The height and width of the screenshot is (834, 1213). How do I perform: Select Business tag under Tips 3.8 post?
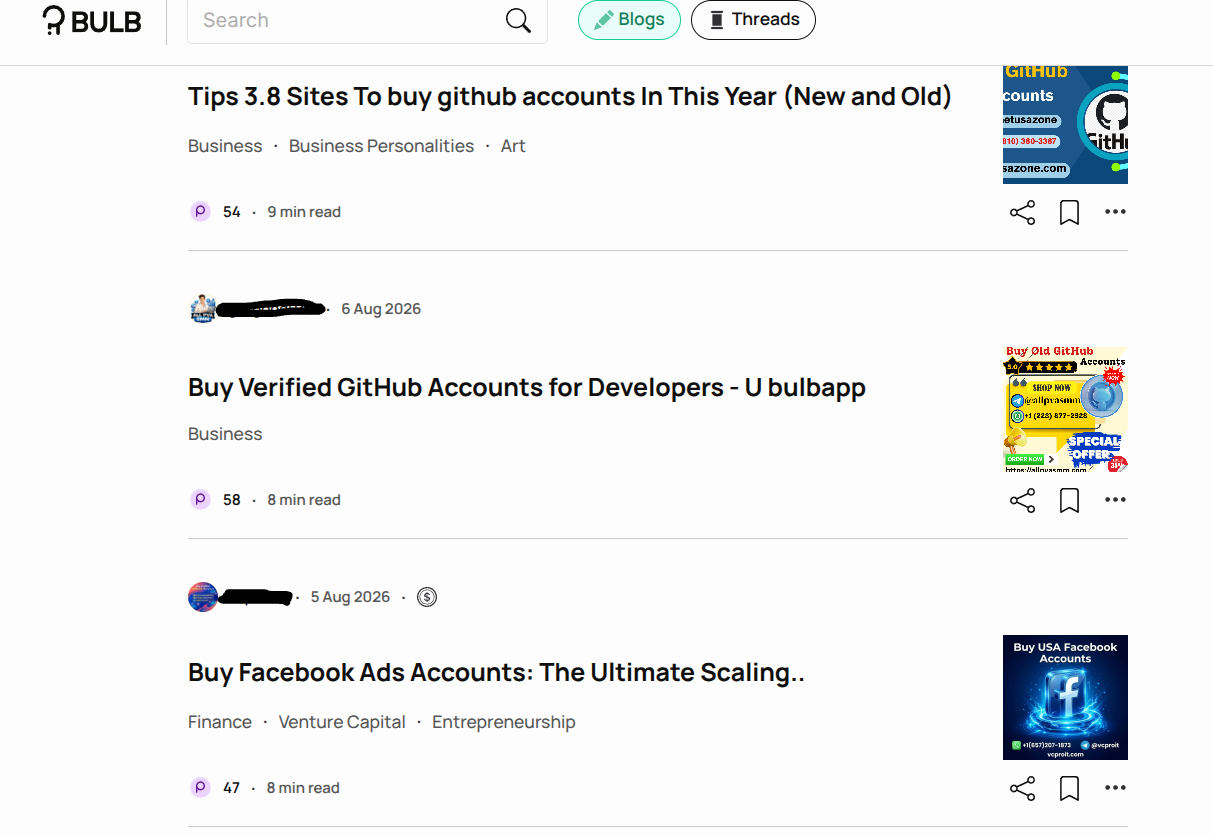pos(225,146)
